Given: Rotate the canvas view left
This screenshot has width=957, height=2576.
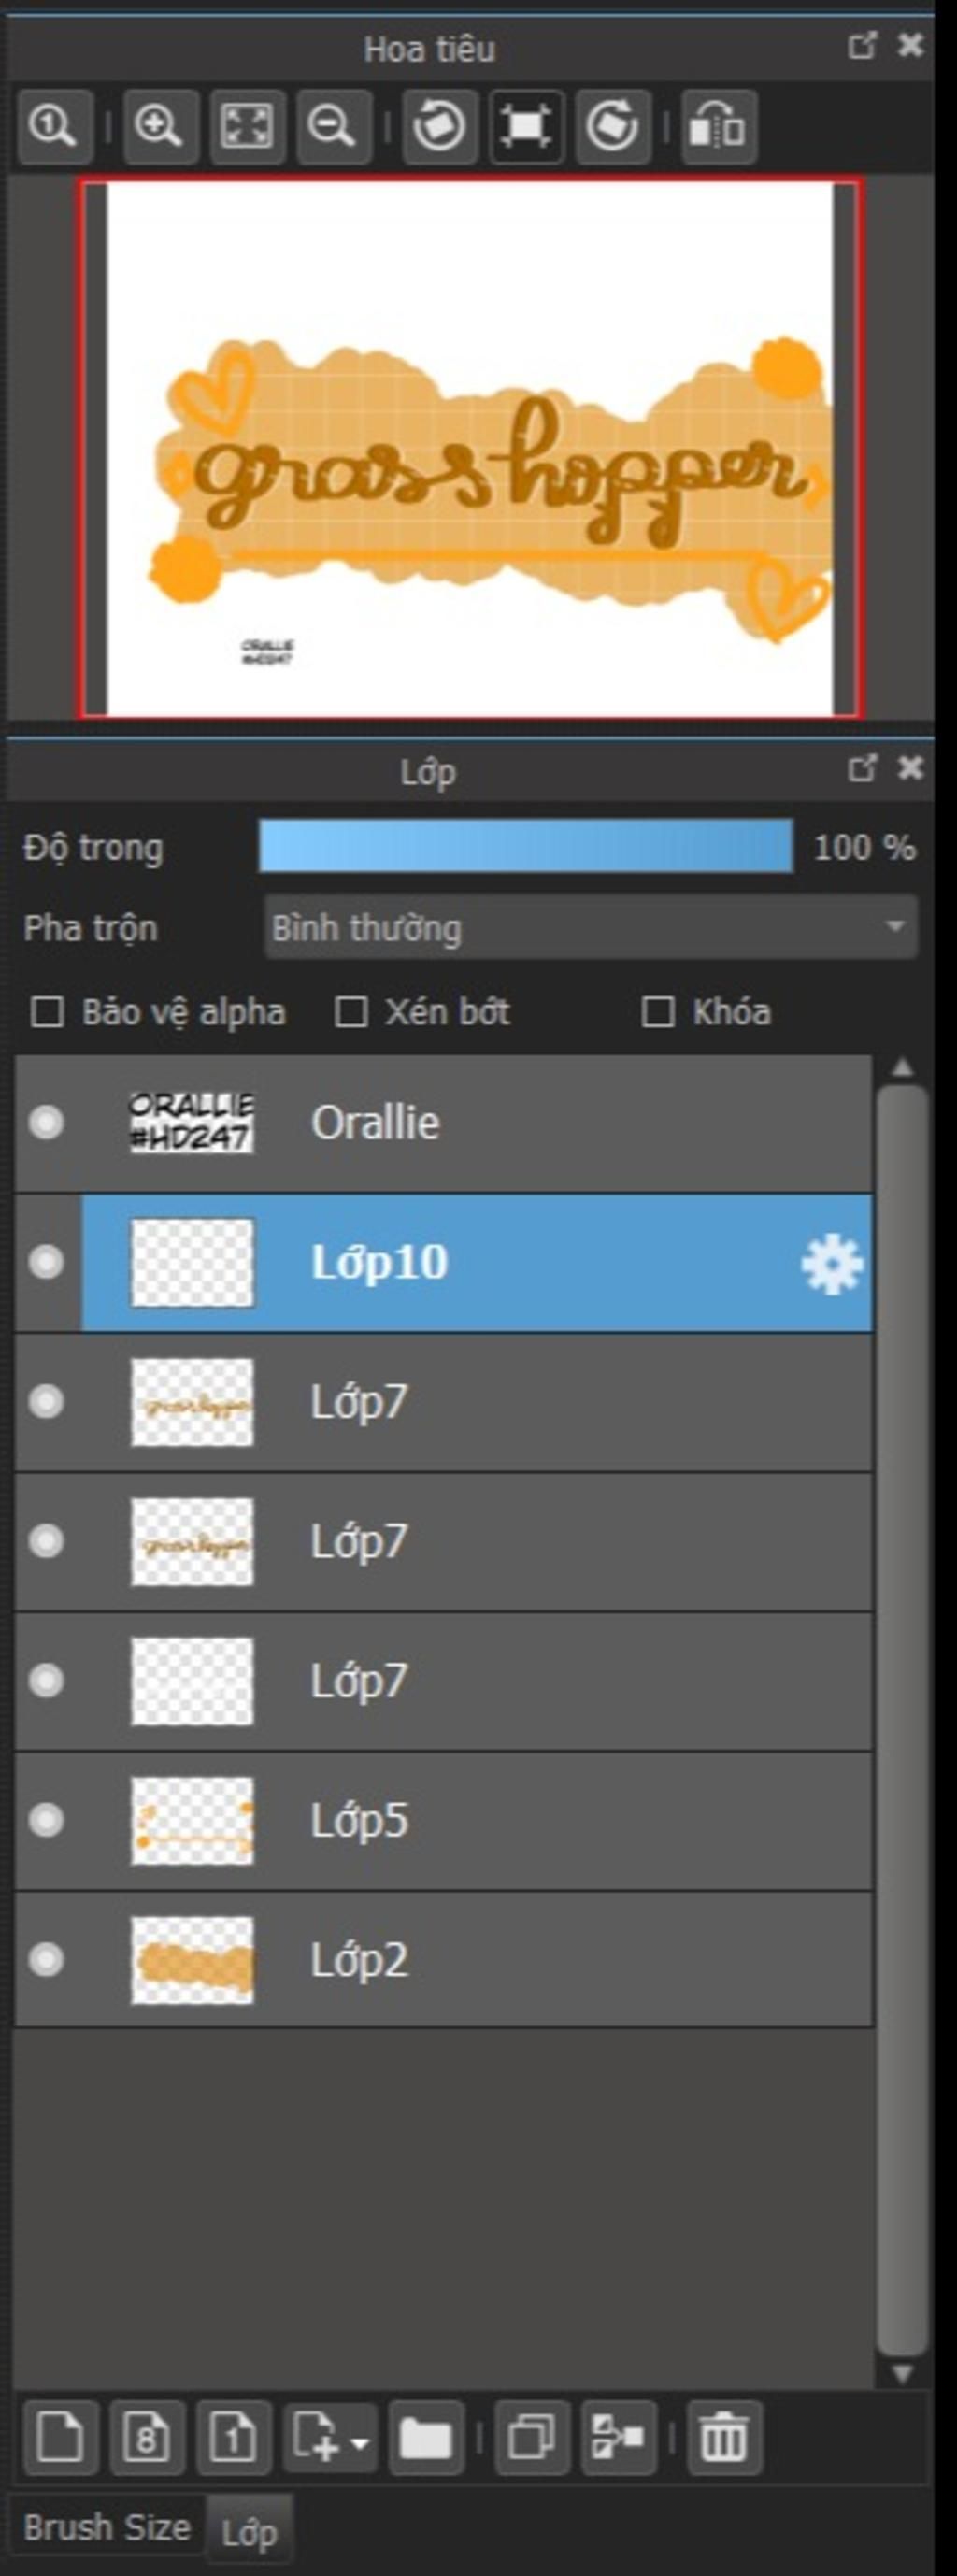Looking at the screenshot, I should pos(439,126).
